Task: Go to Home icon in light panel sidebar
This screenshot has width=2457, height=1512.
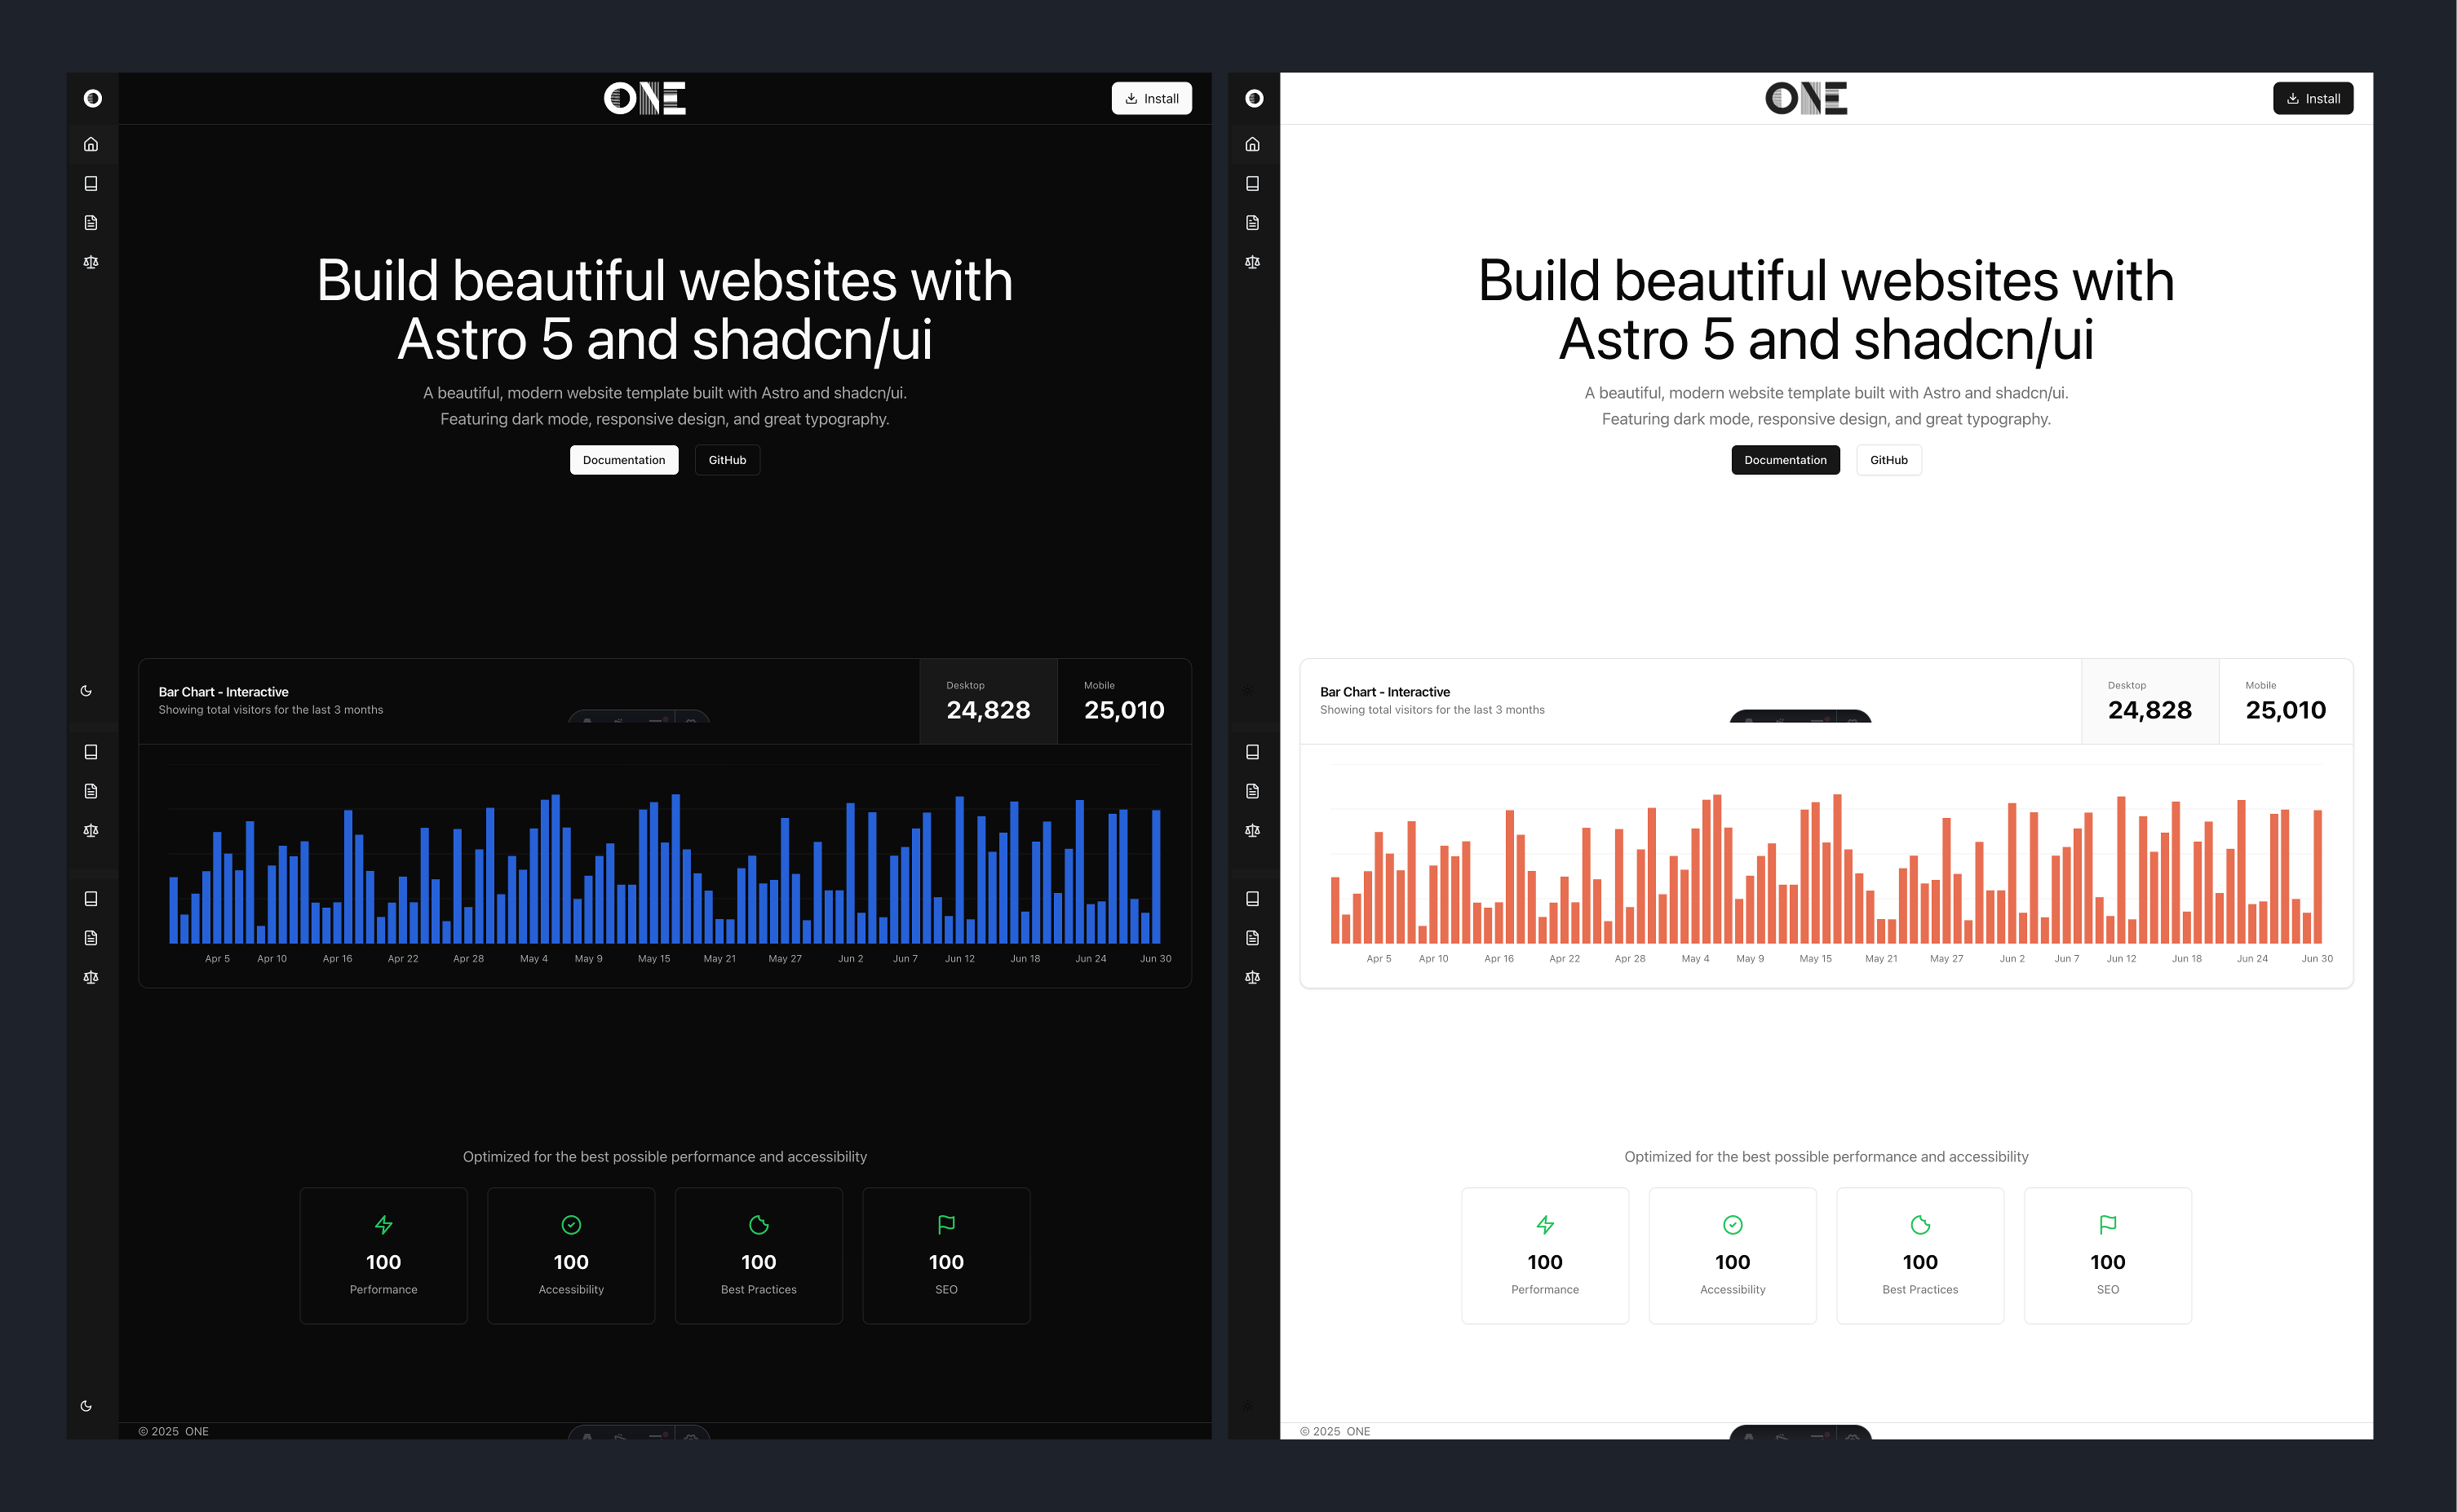Action: (x=1252, y=144)
